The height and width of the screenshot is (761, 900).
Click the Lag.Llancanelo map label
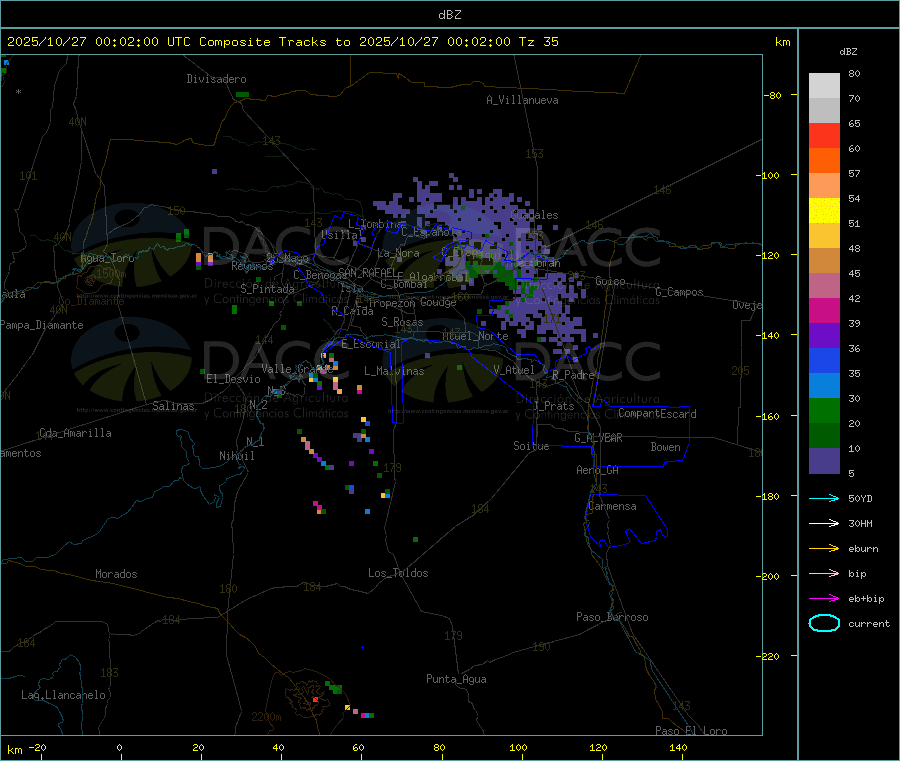(x=63, y=695)
